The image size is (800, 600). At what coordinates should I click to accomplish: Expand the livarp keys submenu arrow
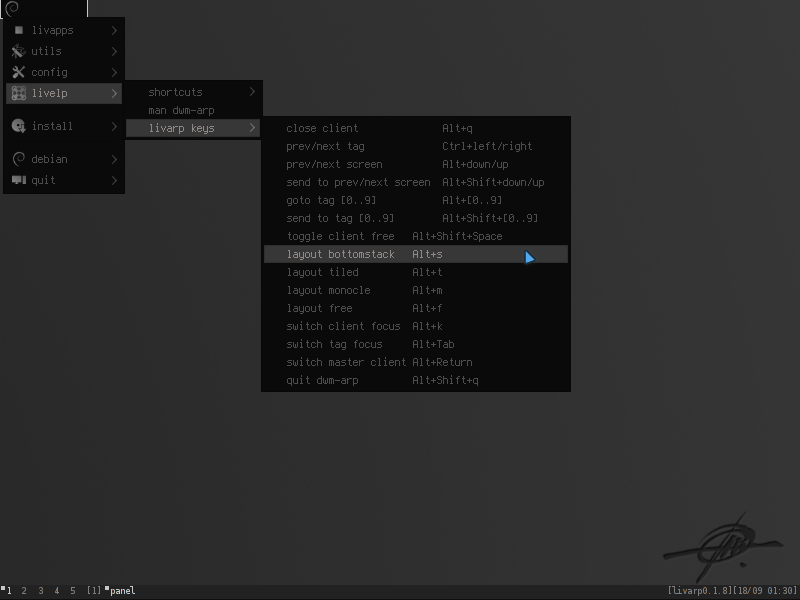click(252, 128)
